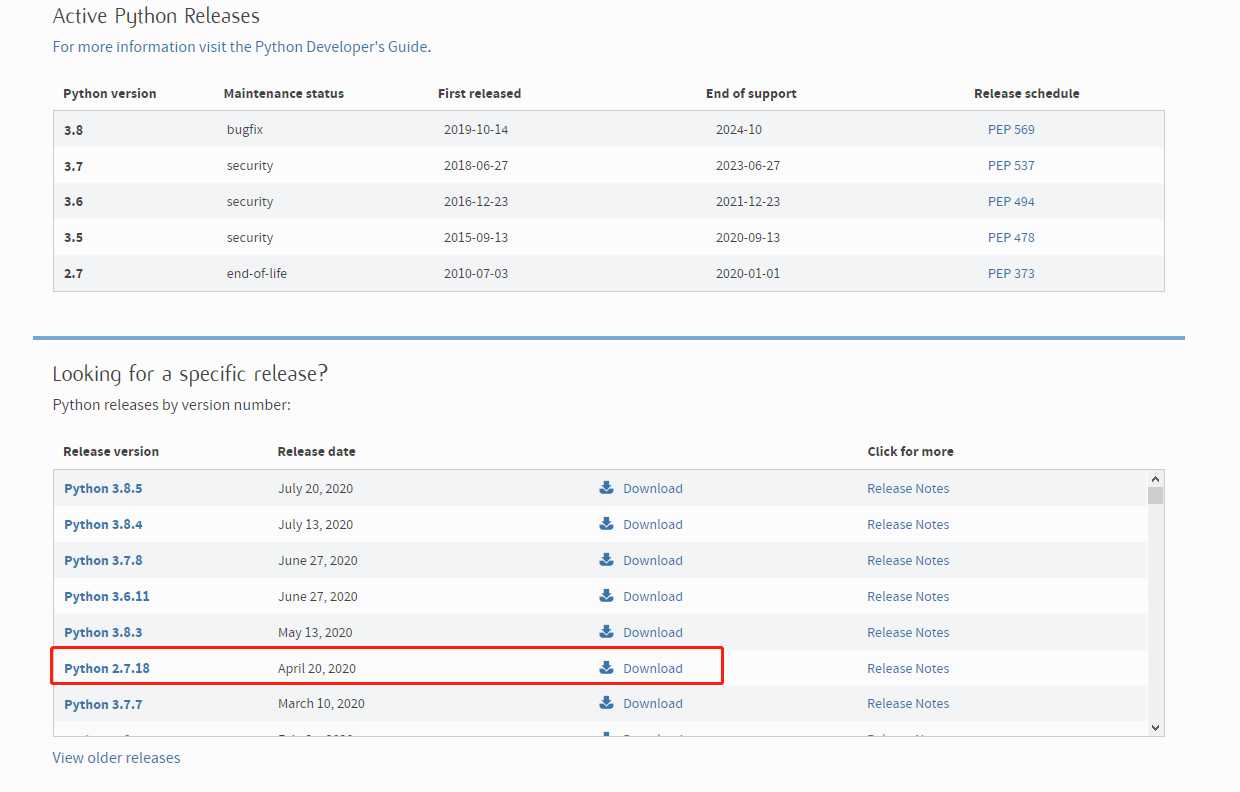This screenshot has width=1240, height=792.
Task: Click the bugfix maintenance status cell
Action: pos(245,130)
